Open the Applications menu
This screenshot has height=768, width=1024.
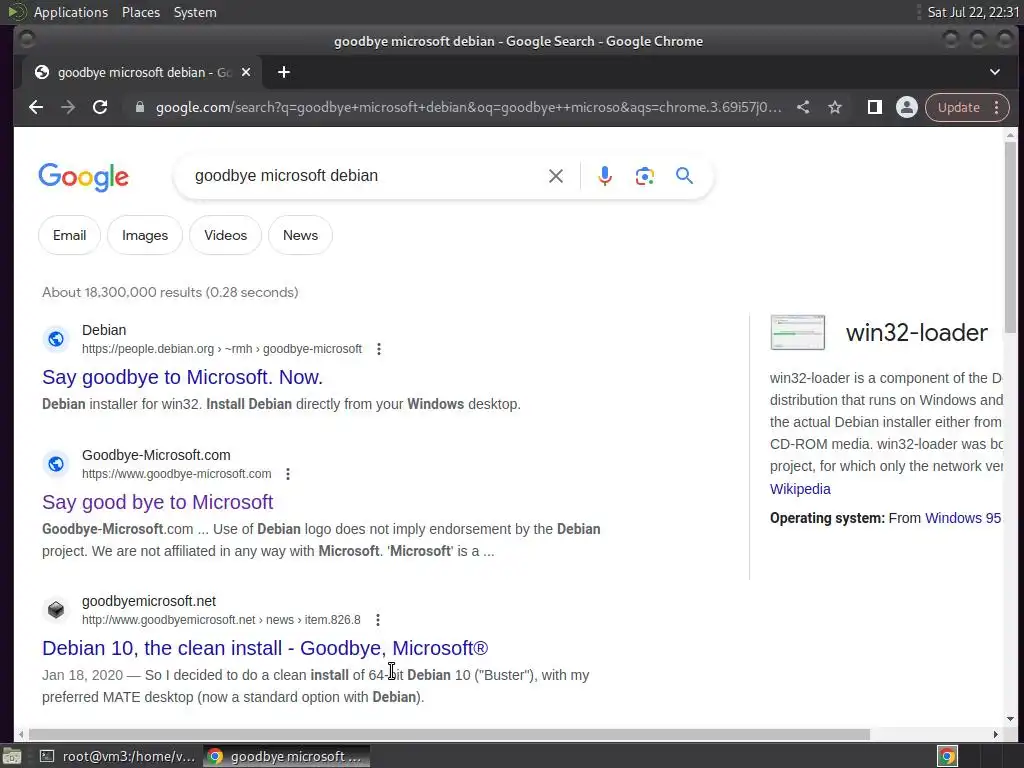point(71,12)
